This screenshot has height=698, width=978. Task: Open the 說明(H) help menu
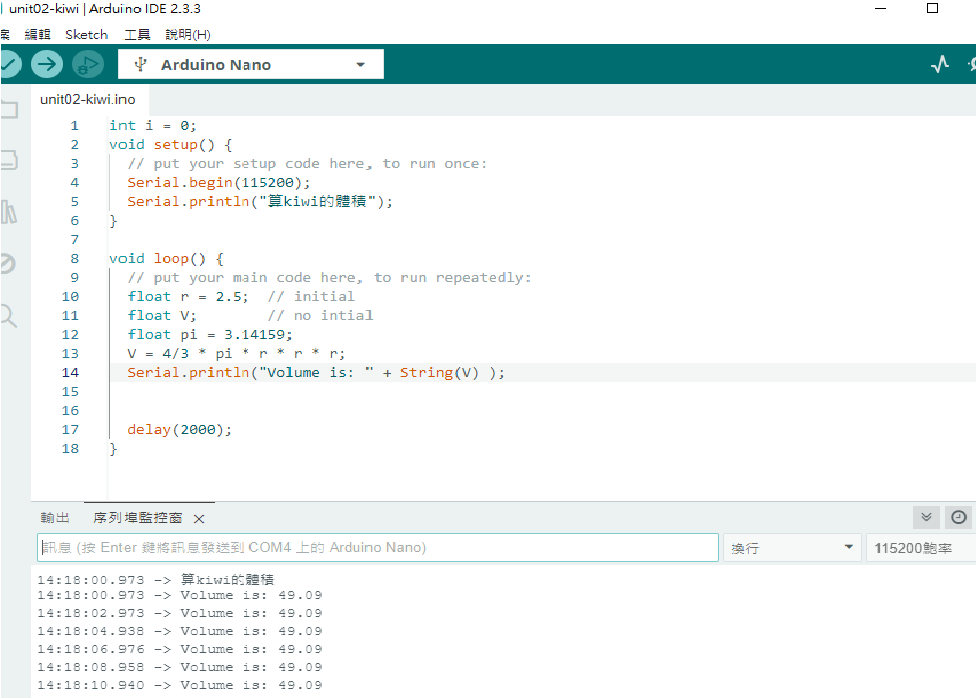pyautogui.click(x=188, y=34)
